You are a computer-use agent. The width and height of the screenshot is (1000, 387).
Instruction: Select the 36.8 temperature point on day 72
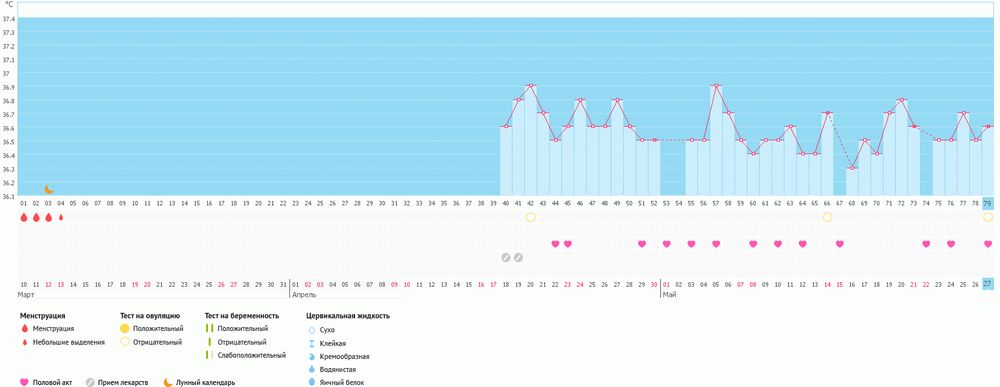(x=901, y=99)
